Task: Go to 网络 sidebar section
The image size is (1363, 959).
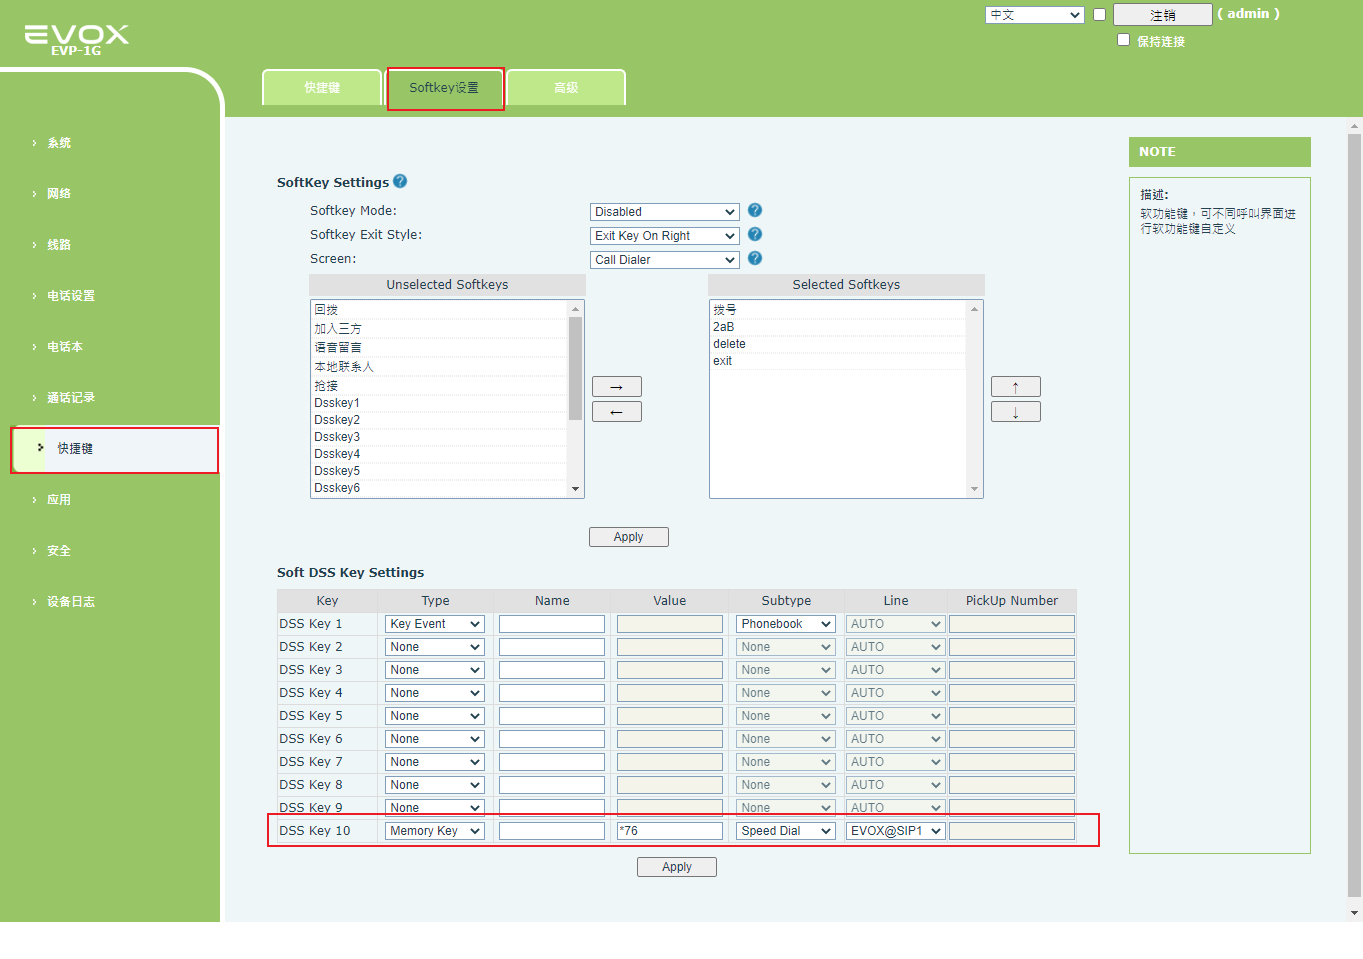Action: 59,194
